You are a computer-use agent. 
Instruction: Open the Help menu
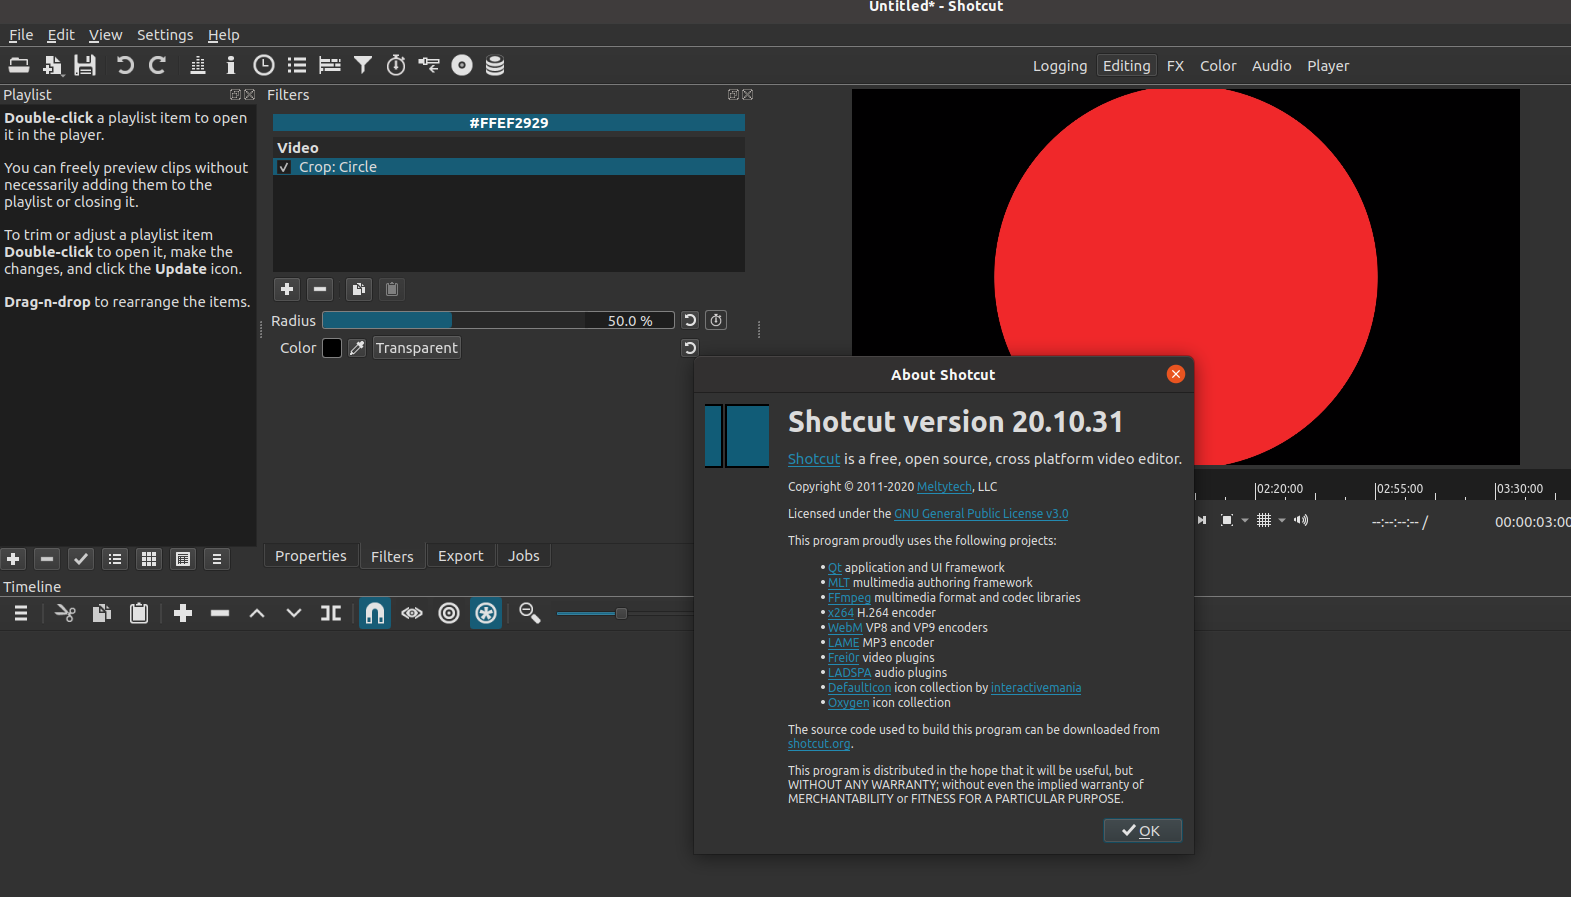(x=224, y=35)
